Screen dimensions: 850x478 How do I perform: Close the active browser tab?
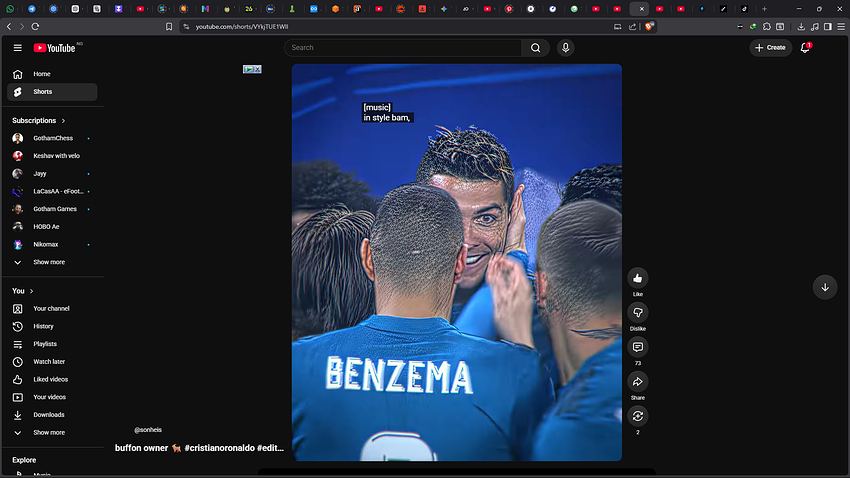coord(641,9)
